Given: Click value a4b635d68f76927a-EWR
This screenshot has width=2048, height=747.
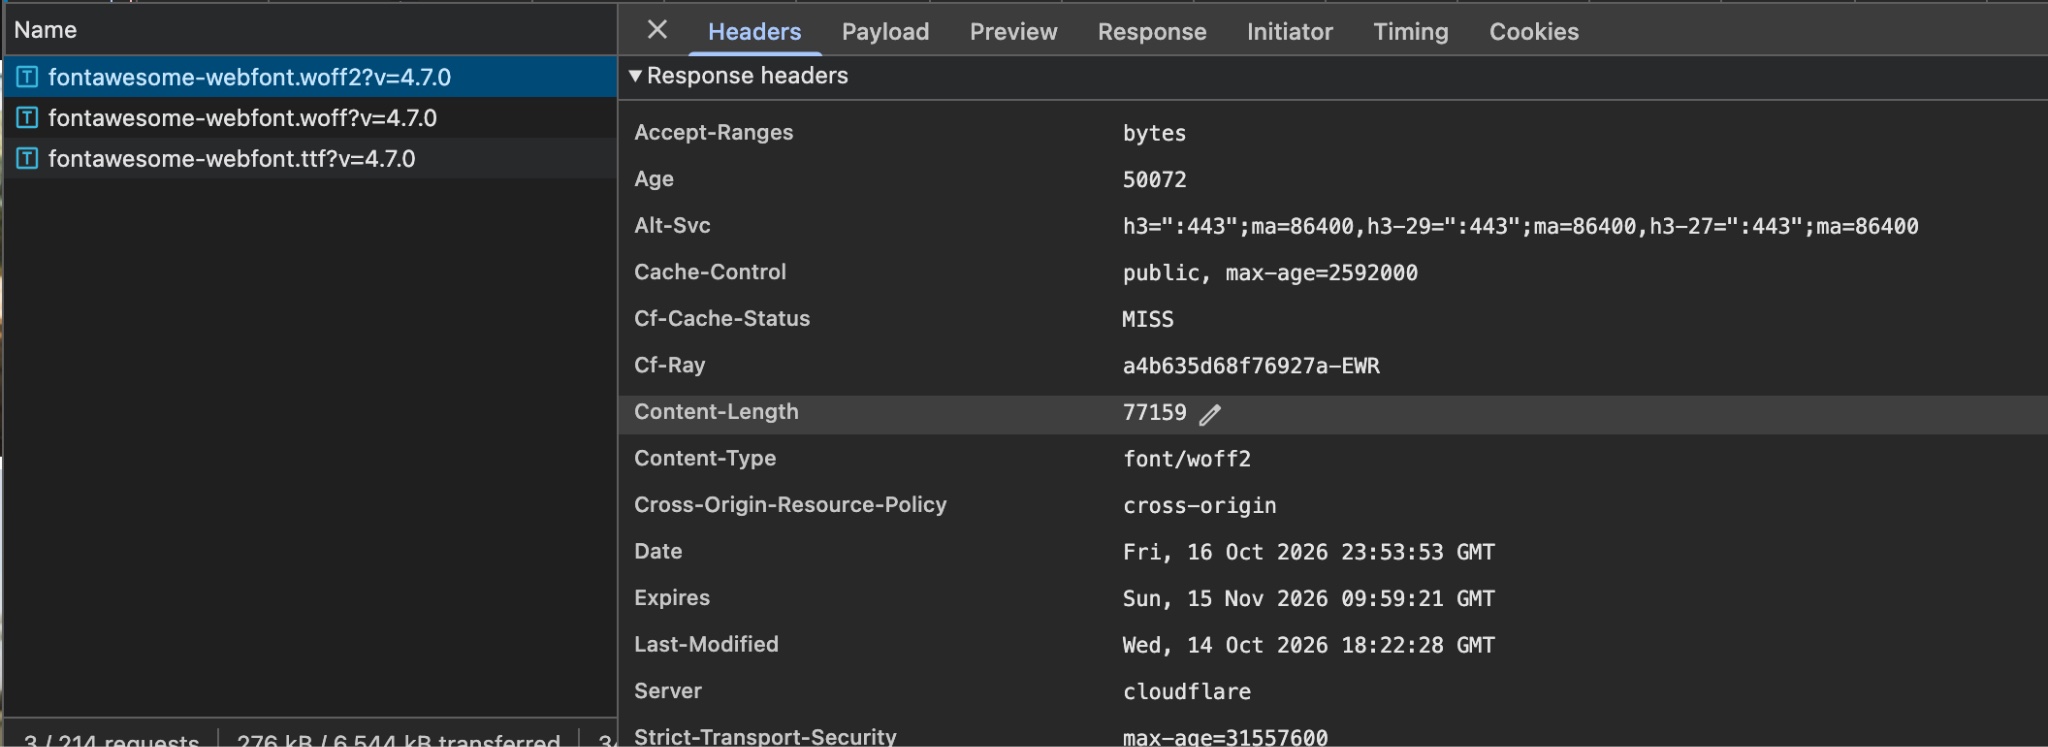Looking at the screenshot, I should [1251, 366].
